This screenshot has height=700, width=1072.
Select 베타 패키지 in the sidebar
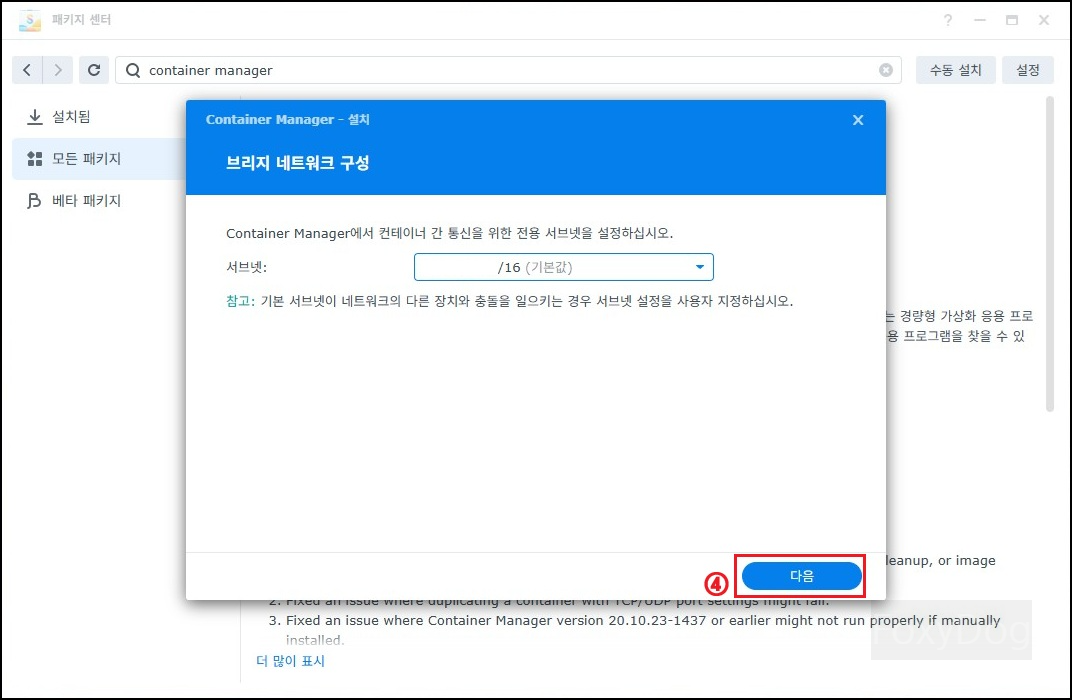(x=98, y=200)
